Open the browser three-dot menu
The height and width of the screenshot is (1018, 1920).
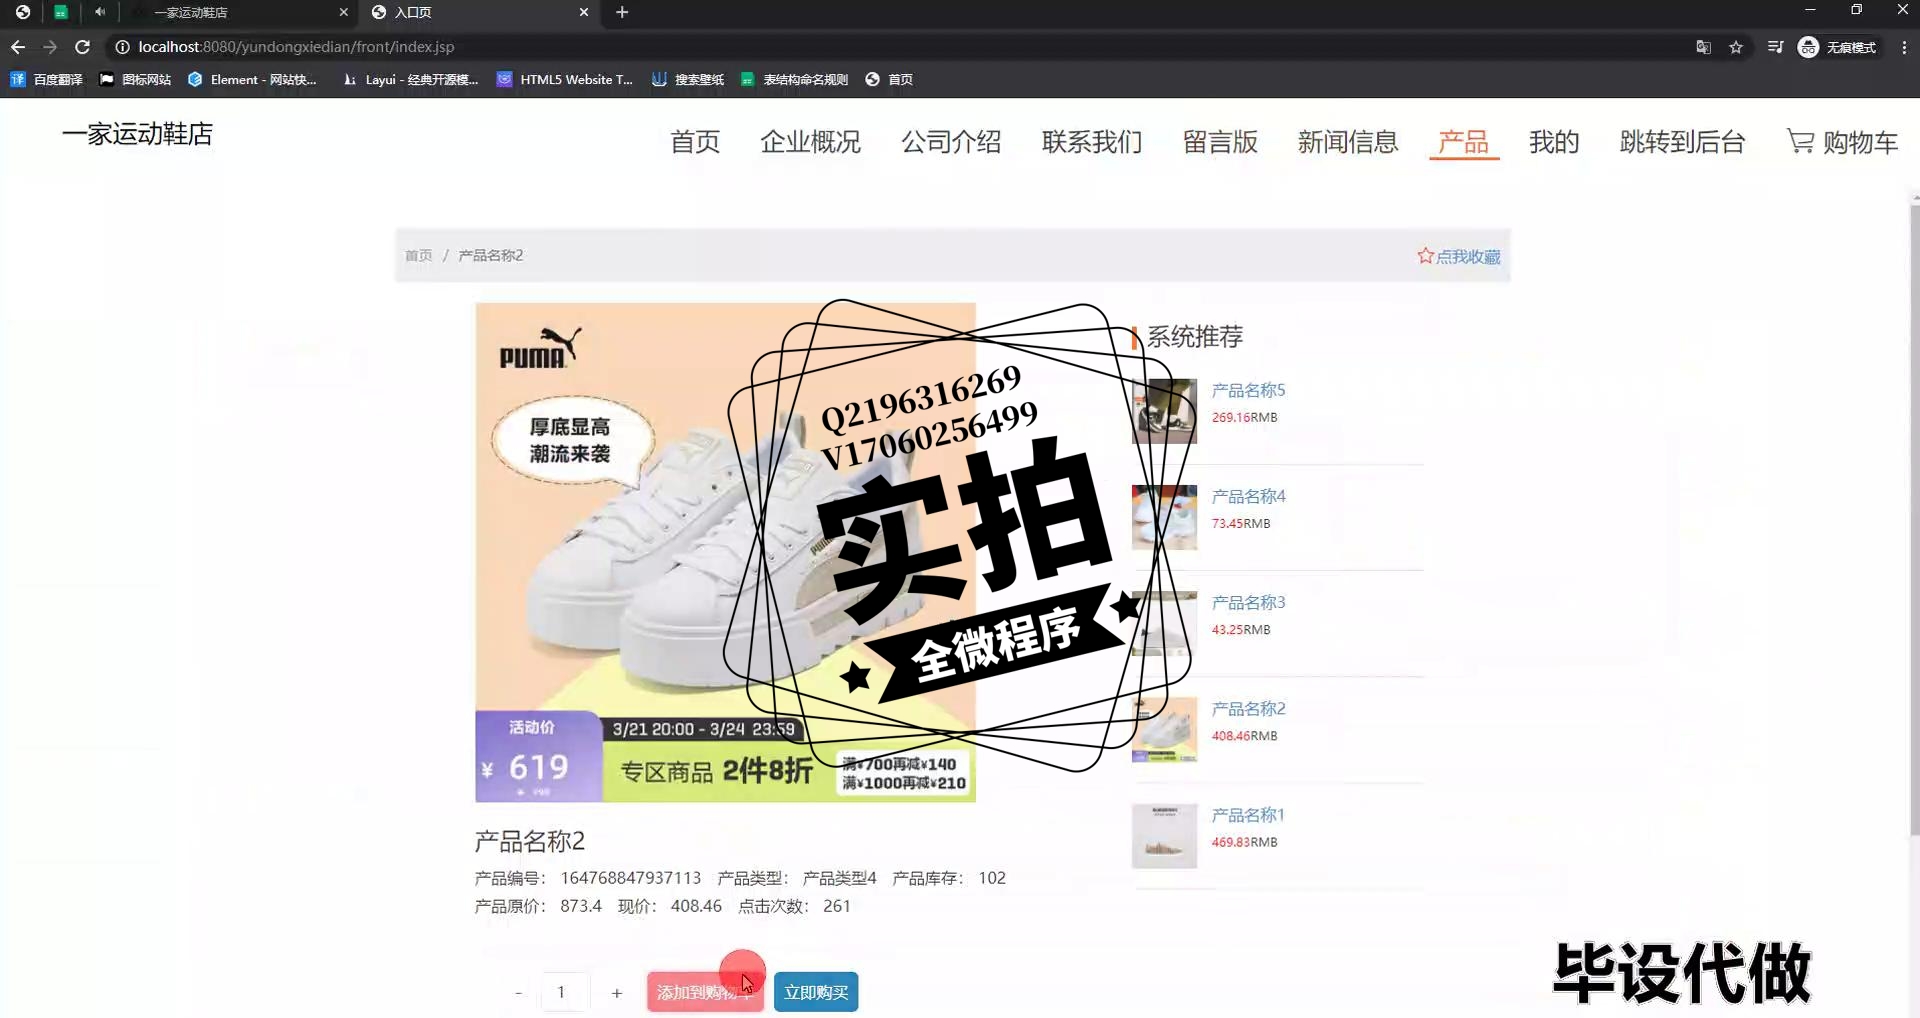(x=1904, y=47)
